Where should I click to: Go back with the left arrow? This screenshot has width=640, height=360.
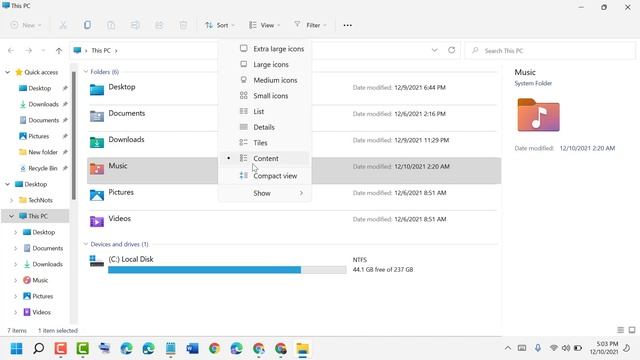(x=11, y=51)
